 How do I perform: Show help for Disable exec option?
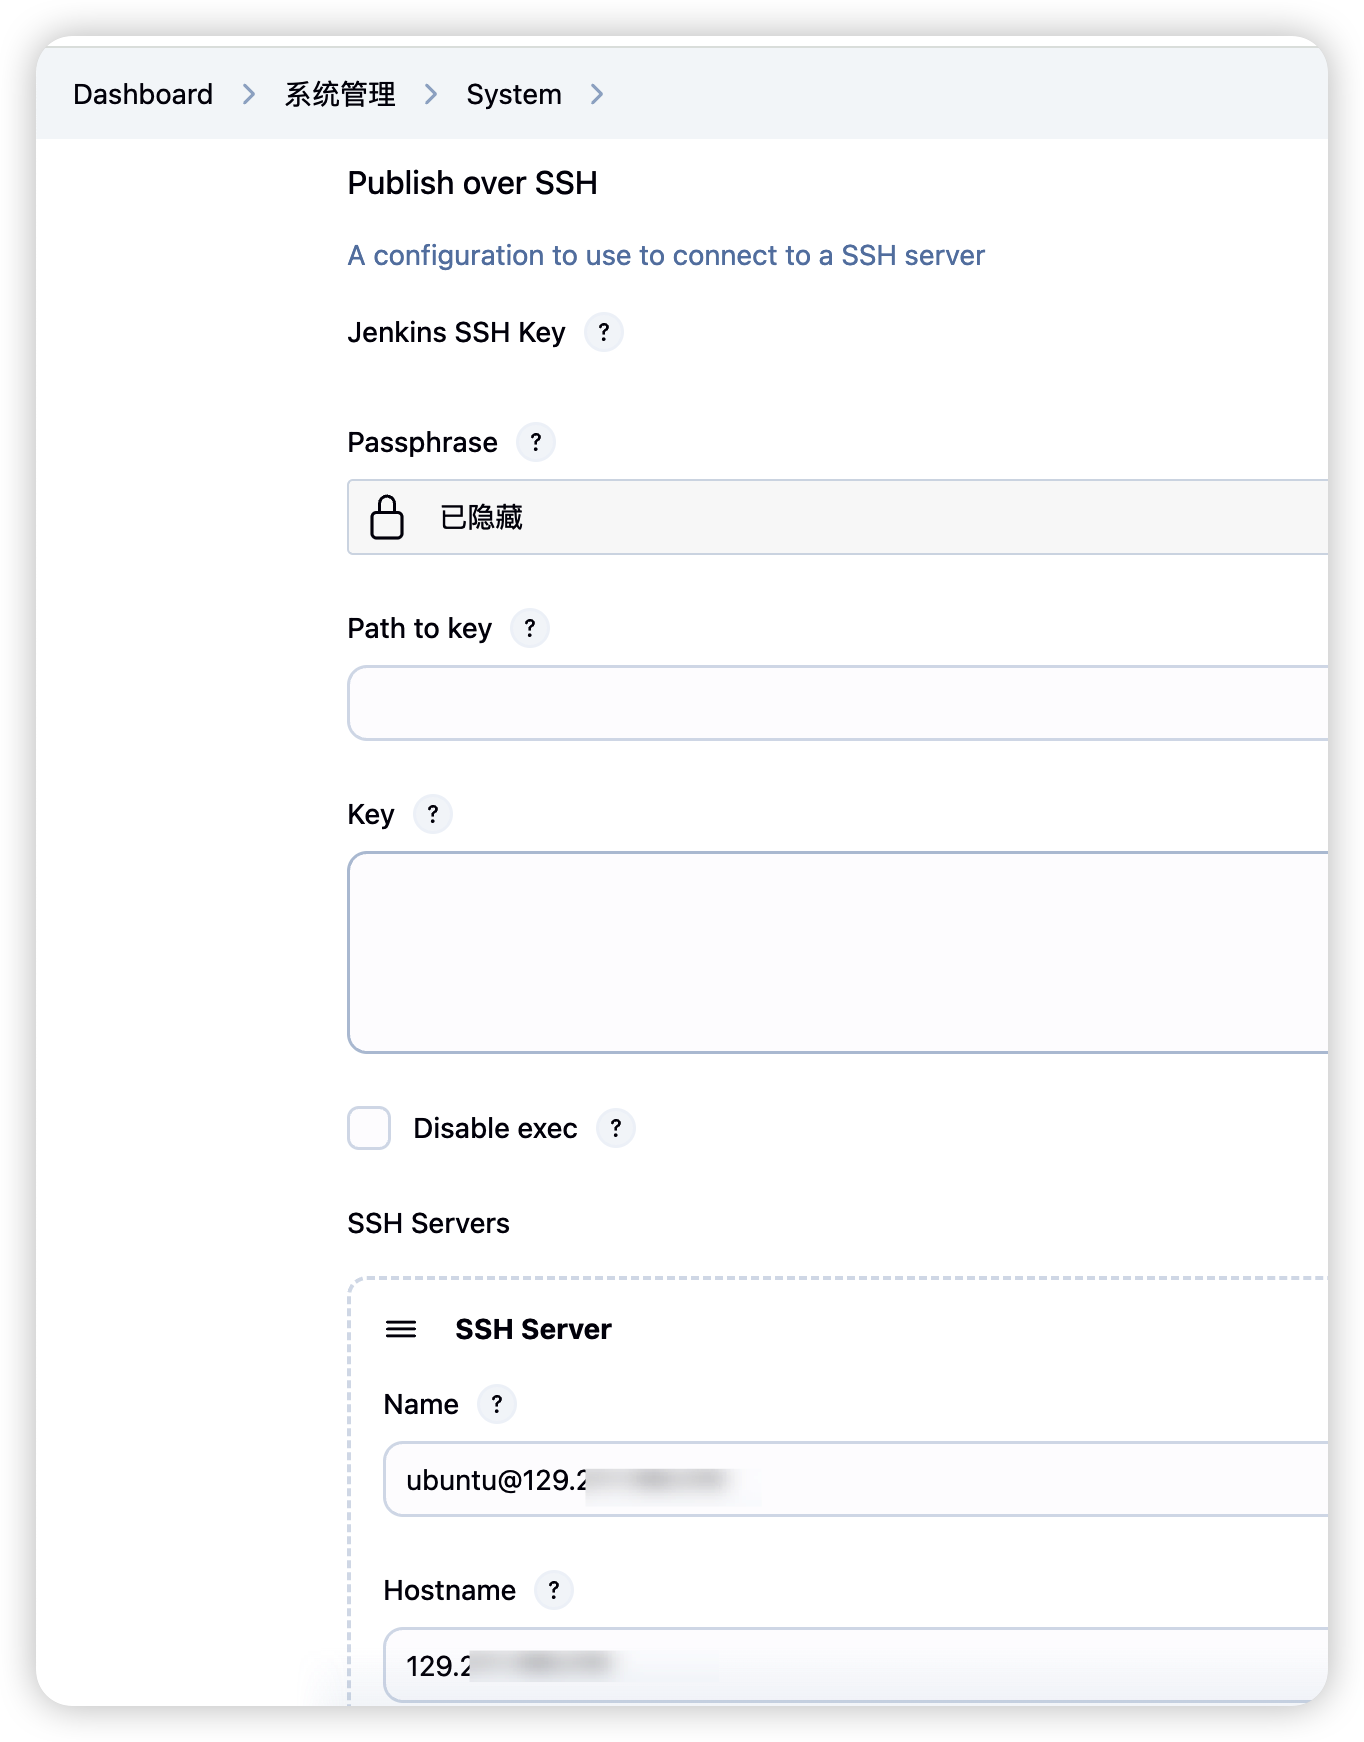click(615, 1128)
